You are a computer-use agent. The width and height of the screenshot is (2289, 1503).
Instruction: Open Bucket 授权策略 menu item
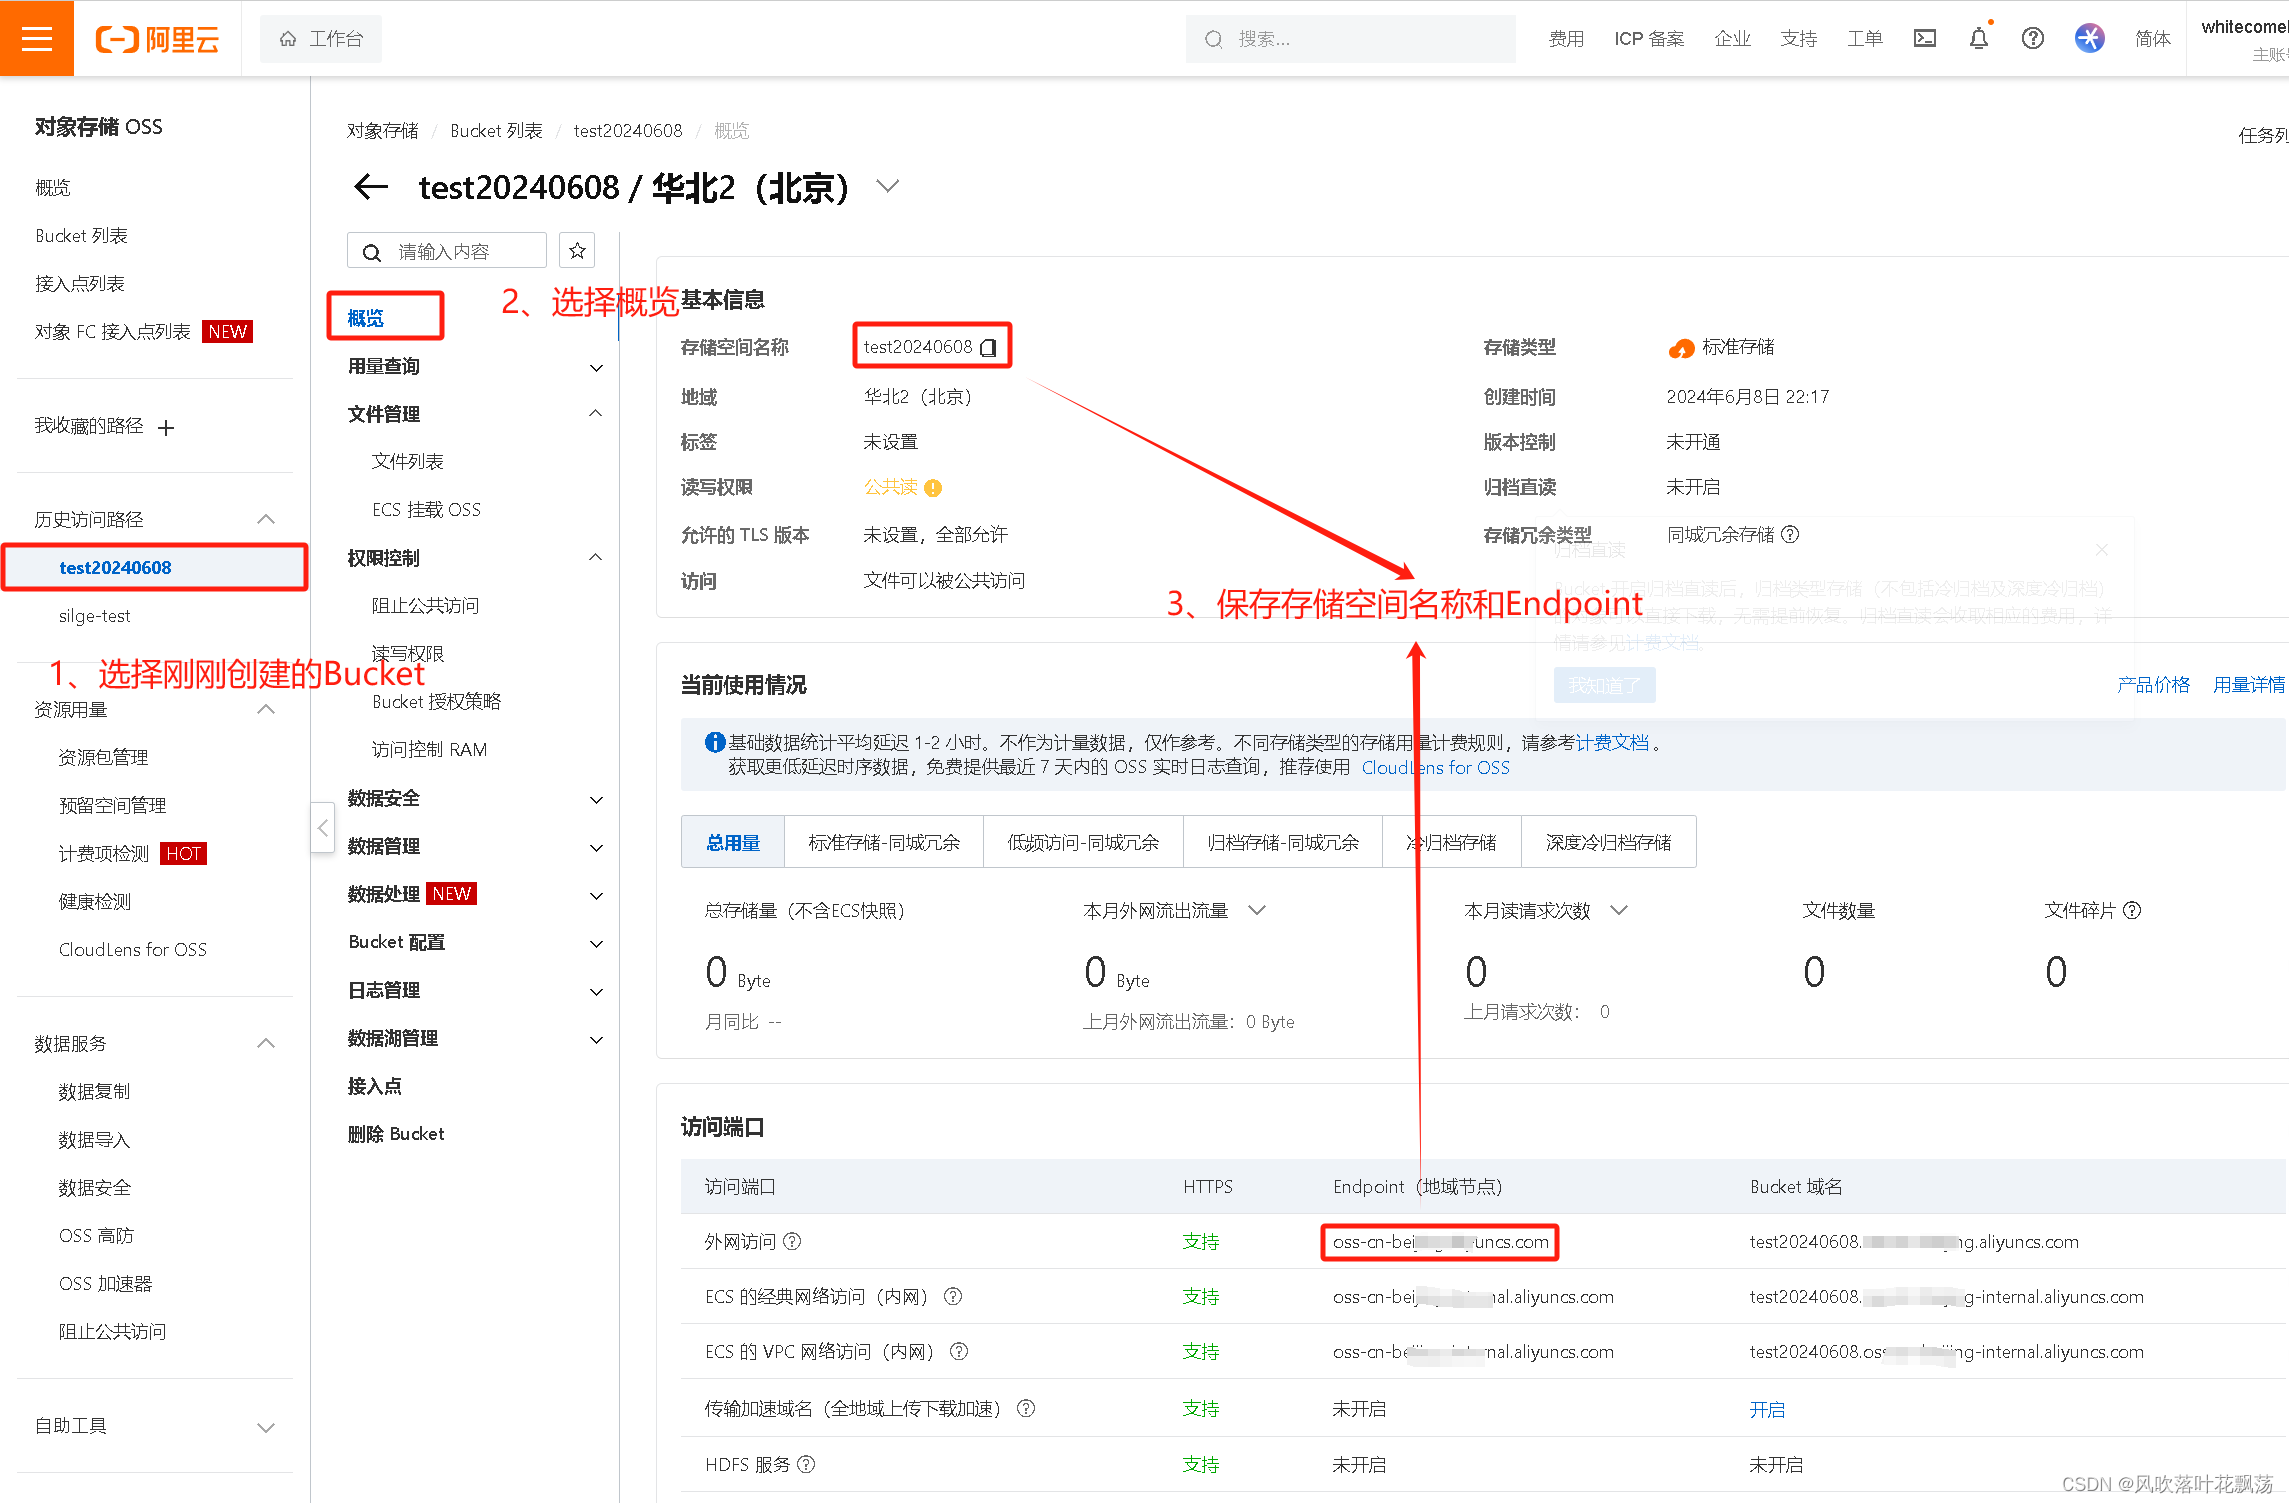pos(436,701)
